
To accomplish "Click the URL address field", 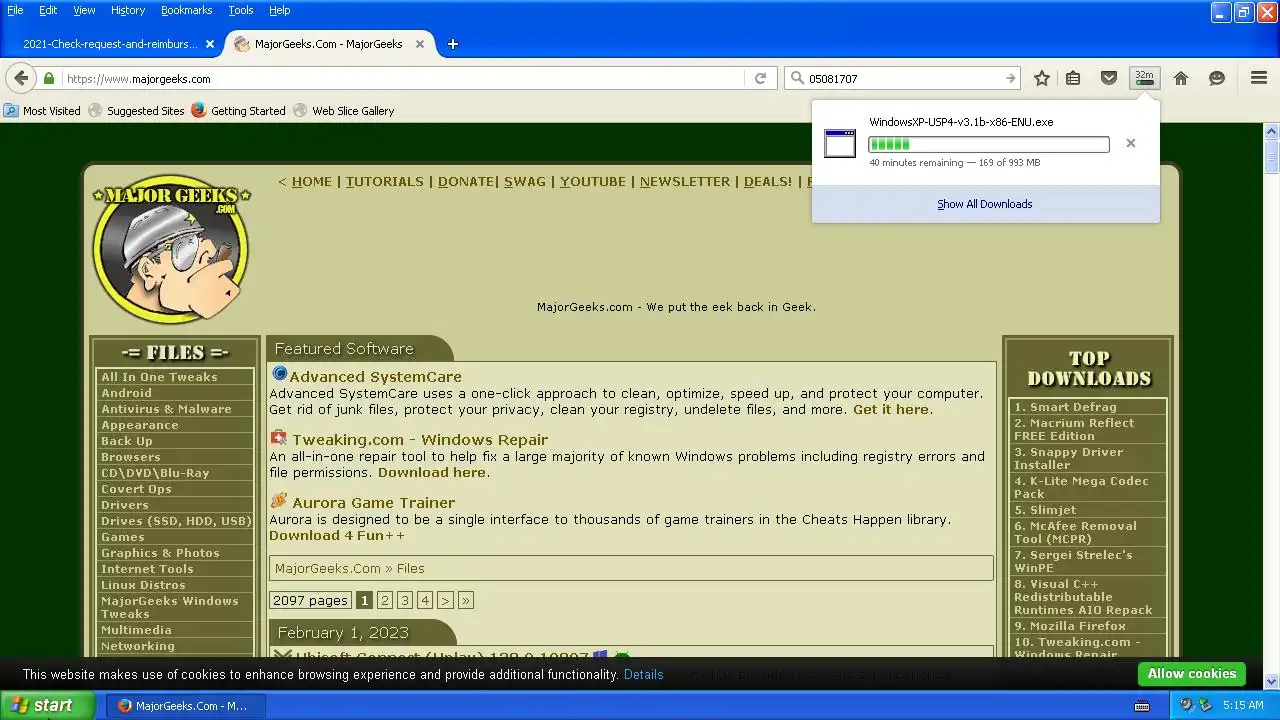I will click(x=403, y=78).
